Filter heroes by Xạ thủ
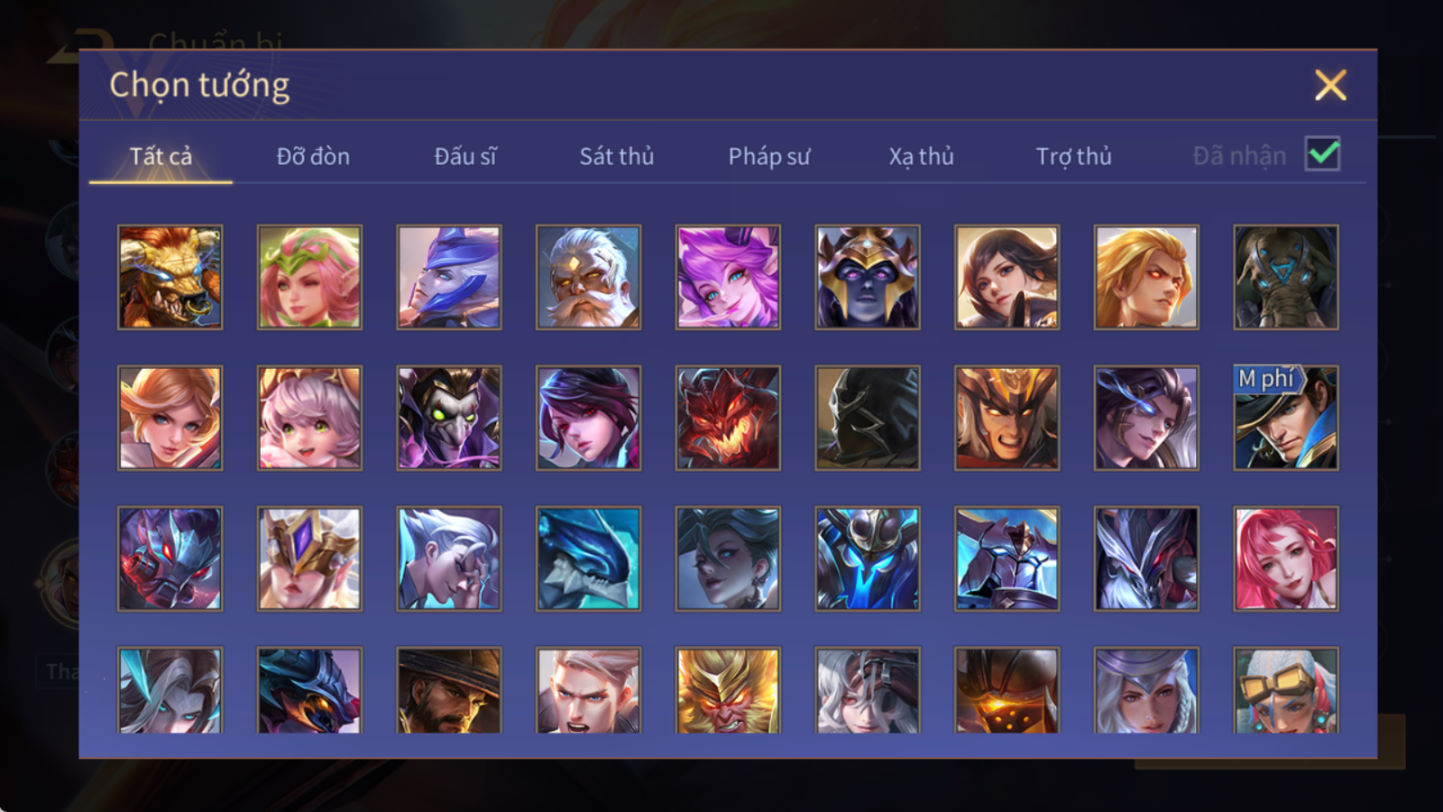The width and height of the screenshot is (1443, 812). pos(921,156)
